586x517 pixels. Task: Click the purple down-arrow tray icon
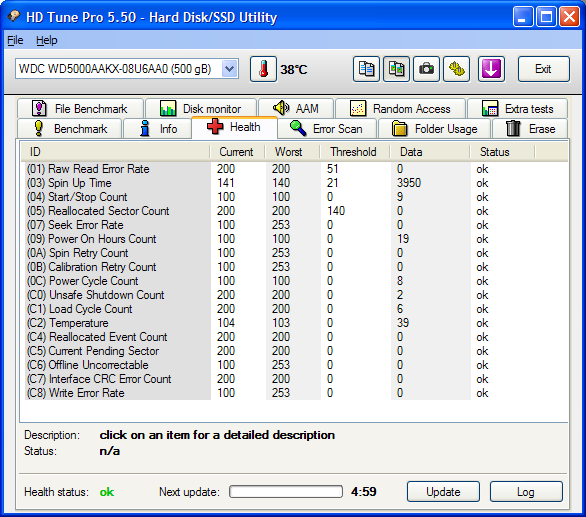[491, 69]
